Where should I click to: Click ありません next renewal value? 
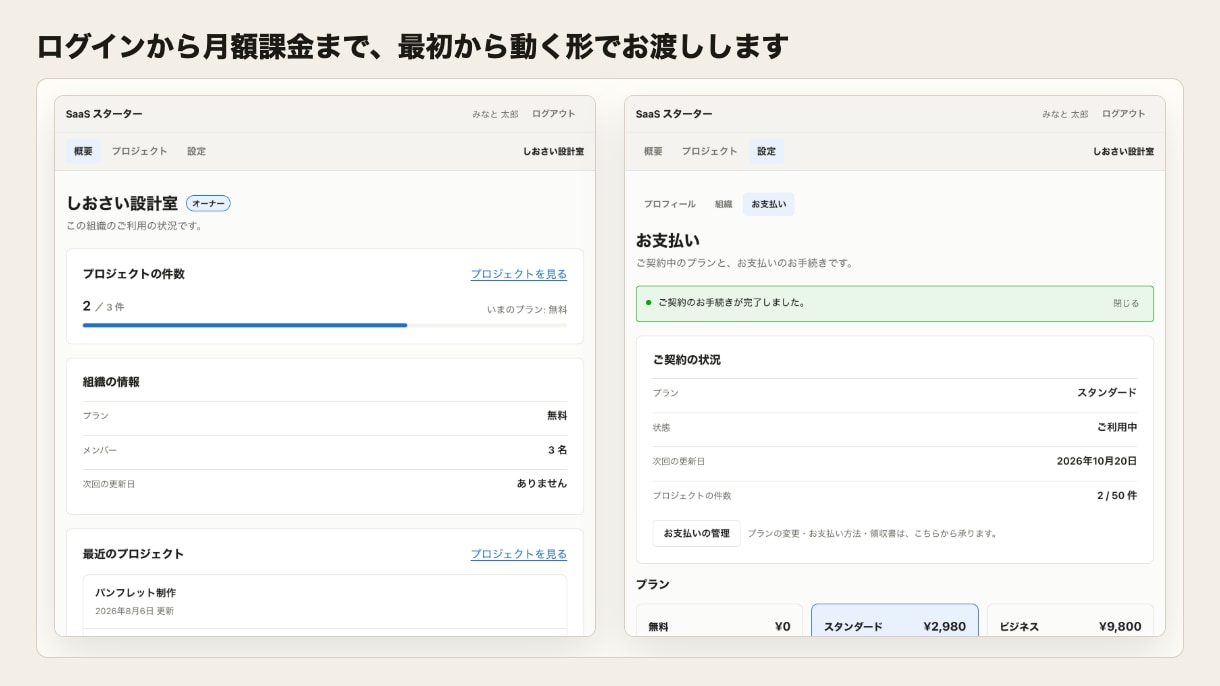[542, 483]
